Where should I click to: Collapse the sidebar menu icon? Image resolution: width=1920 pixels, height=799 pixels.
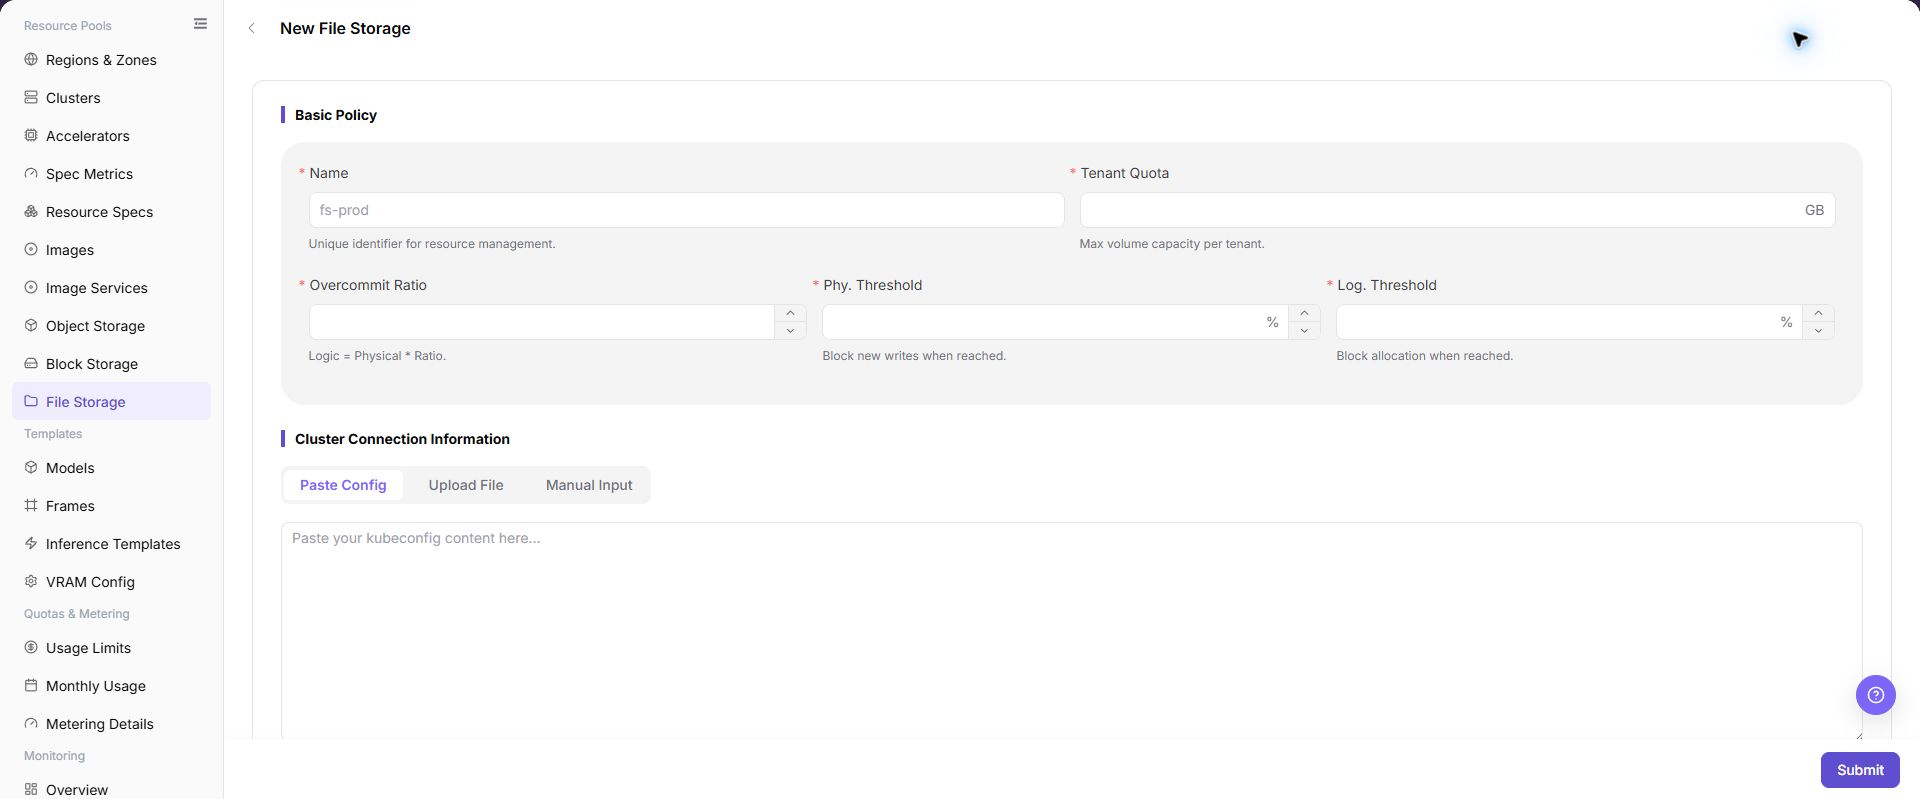200,24
